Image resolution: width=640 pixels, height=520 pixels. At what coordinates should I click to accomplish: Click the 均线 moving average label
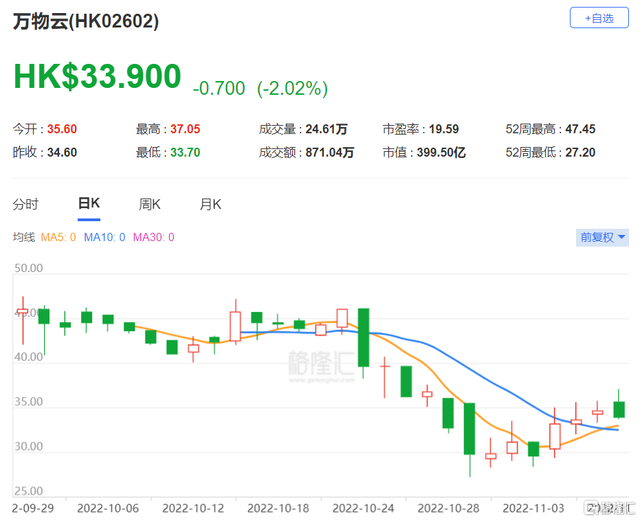(x=24, y=237)
